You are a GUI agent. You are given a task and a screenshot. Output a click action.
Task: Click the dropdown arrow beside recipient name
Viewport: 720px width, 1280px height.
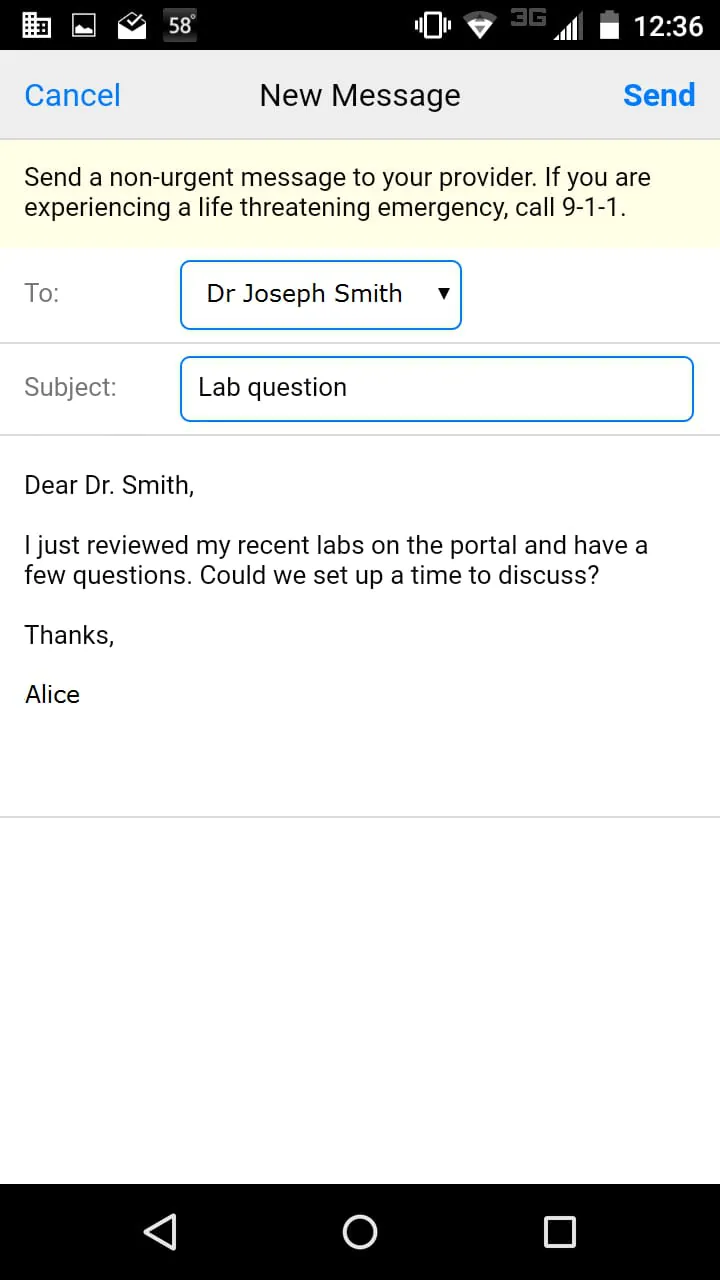click(444, 294)
